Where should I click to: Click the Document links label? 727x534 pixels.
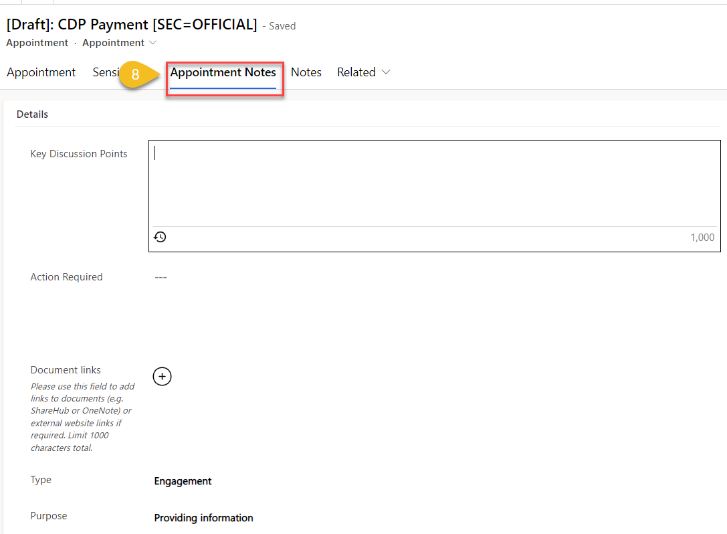[x=65, y=370]
